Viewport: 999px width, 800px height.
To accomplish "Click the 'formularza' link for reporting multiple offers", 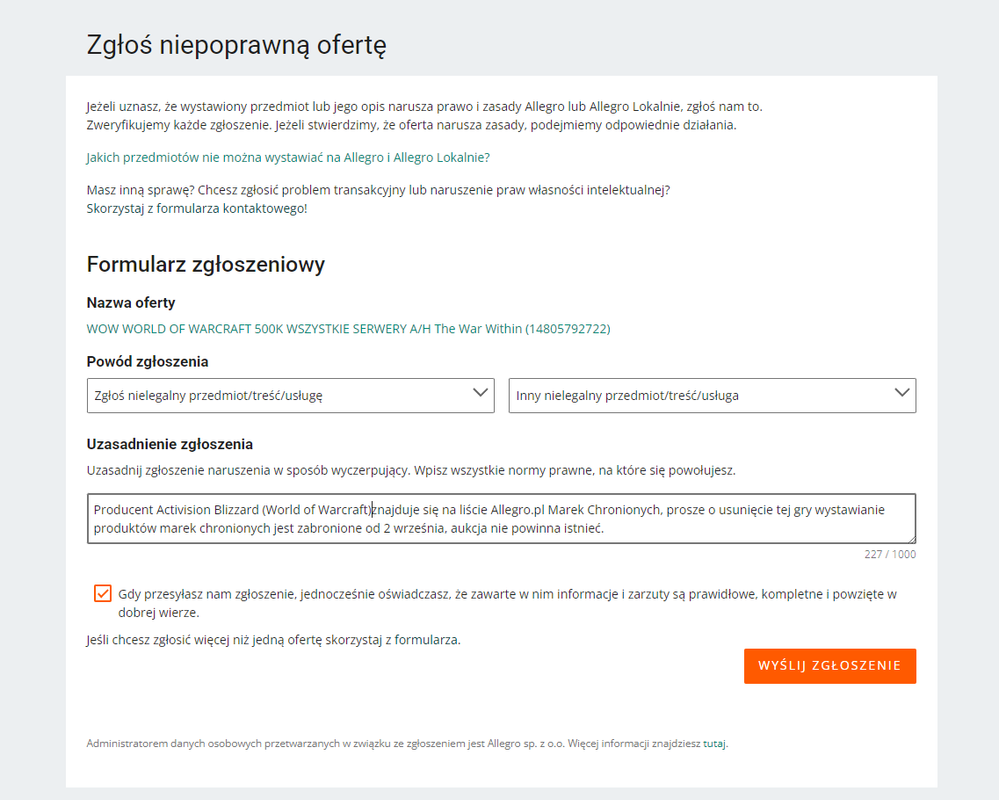I will tap(426, 639).
